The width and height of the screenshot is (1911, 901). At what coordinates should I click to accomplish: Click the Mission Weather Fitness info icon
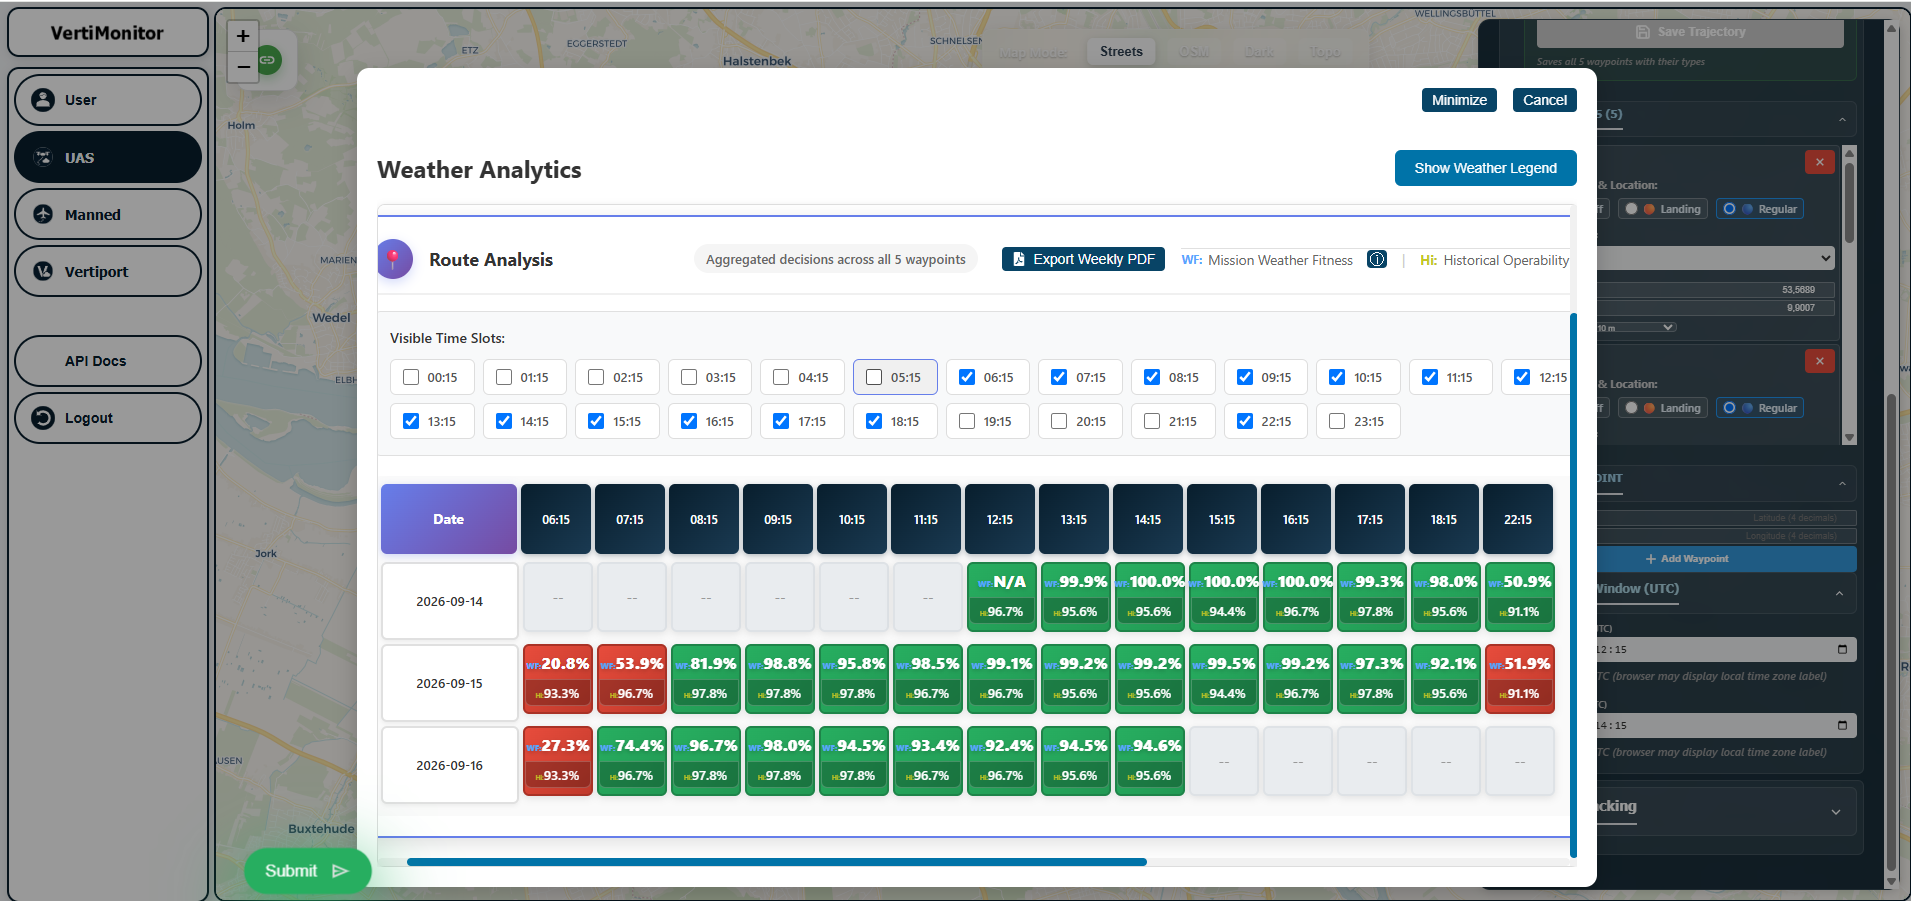click(1377, 260)
